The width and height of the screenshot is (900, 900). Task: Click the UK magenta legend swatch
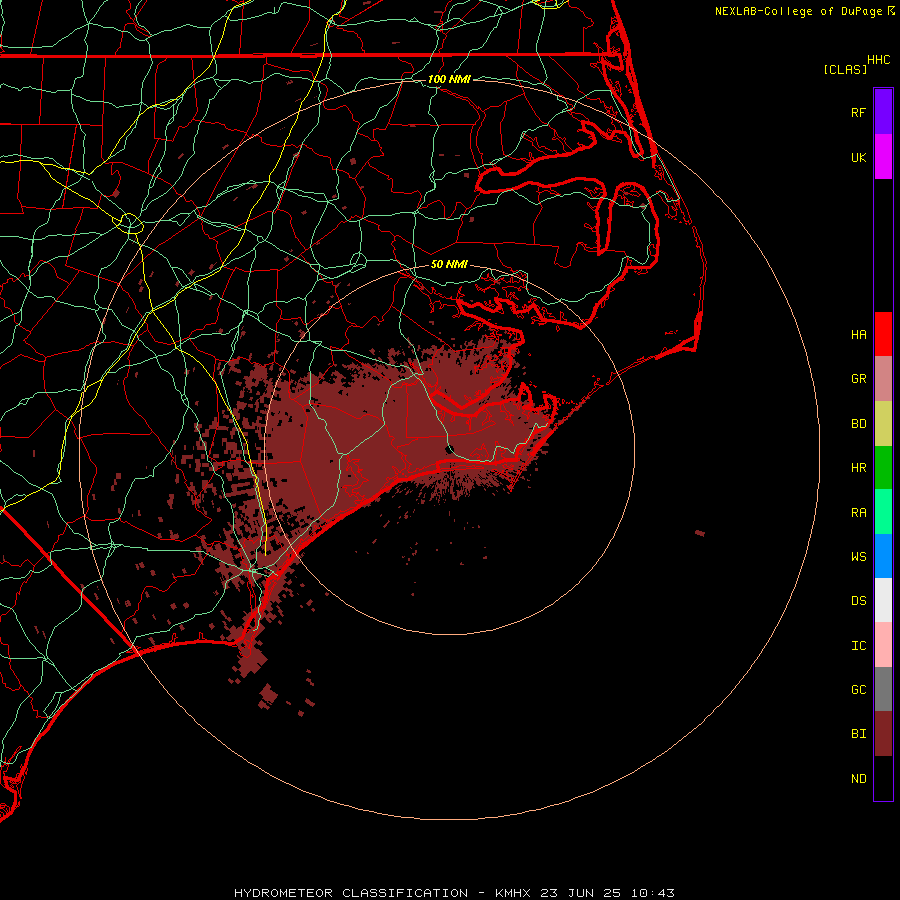point(883,157)
